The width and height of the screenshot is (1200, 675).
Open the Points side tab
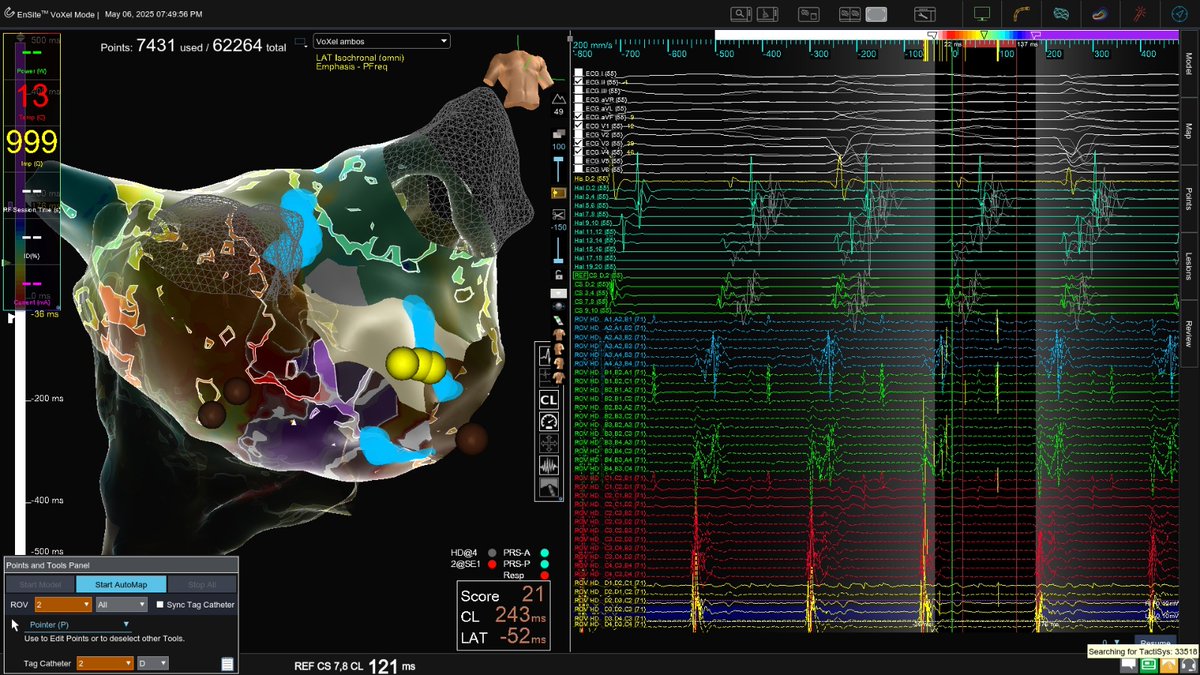(1188, 198)
